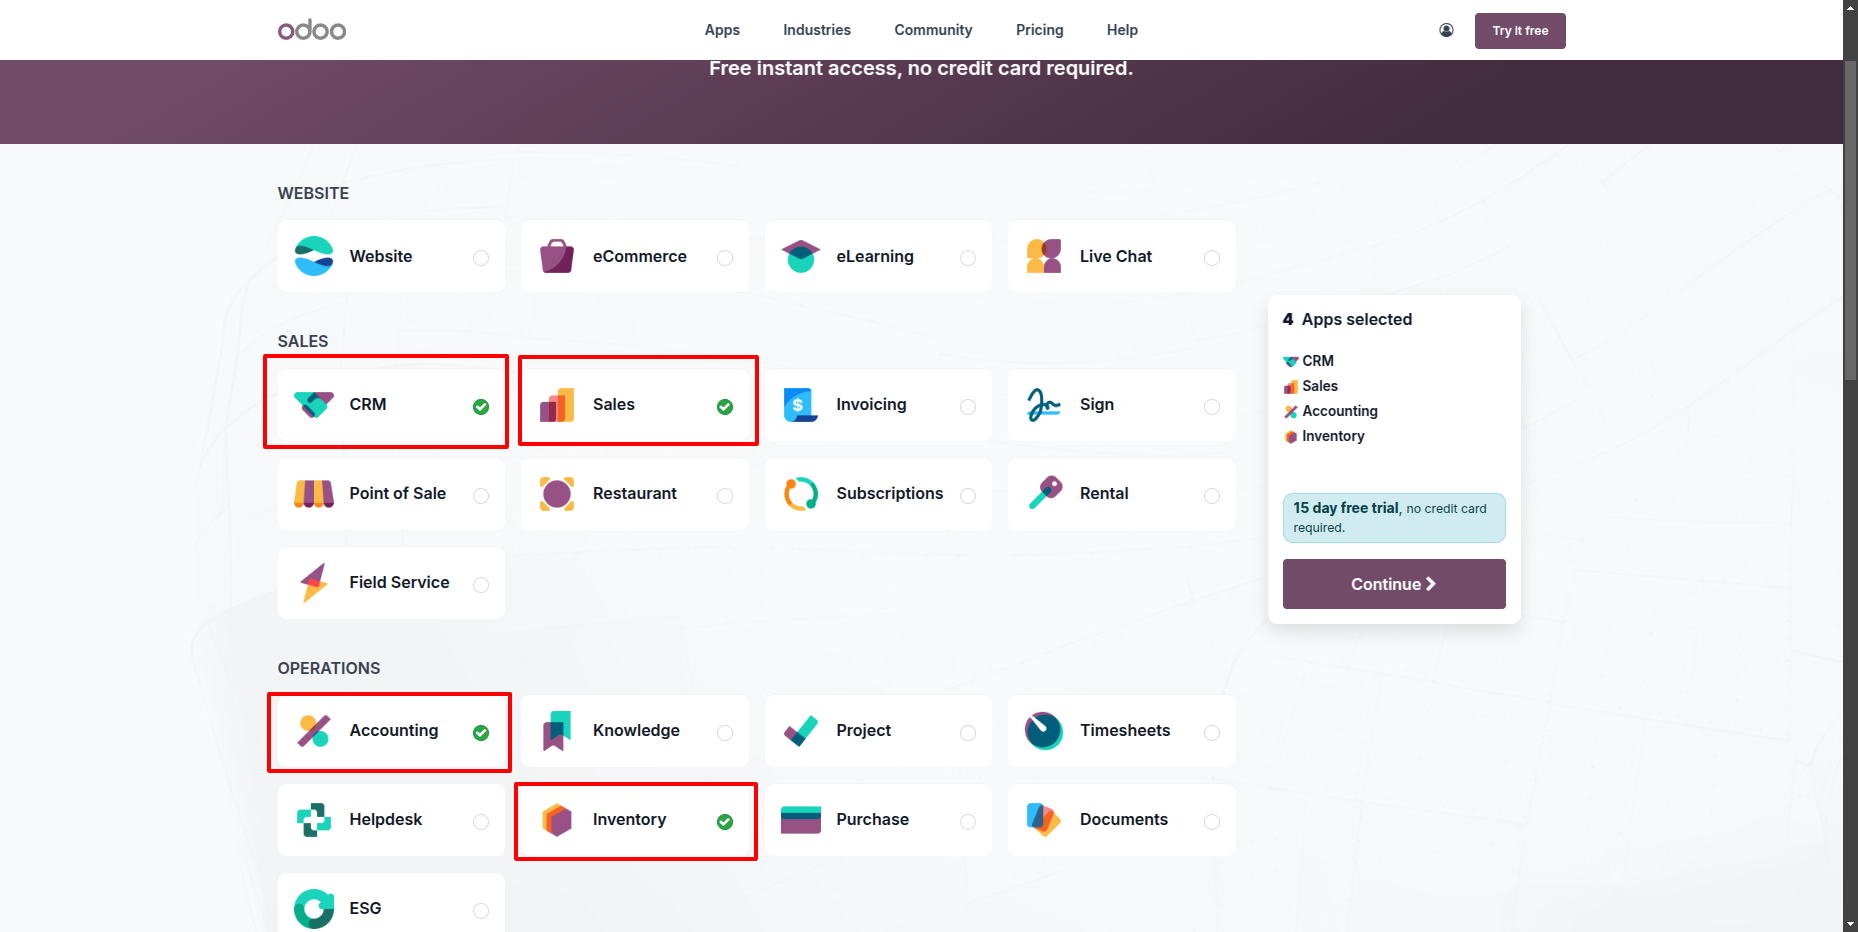Viewport: 1858px width, 932px height.
Task: Click the Subscriptions cycle icon
Action: click(x=801, y=493)
